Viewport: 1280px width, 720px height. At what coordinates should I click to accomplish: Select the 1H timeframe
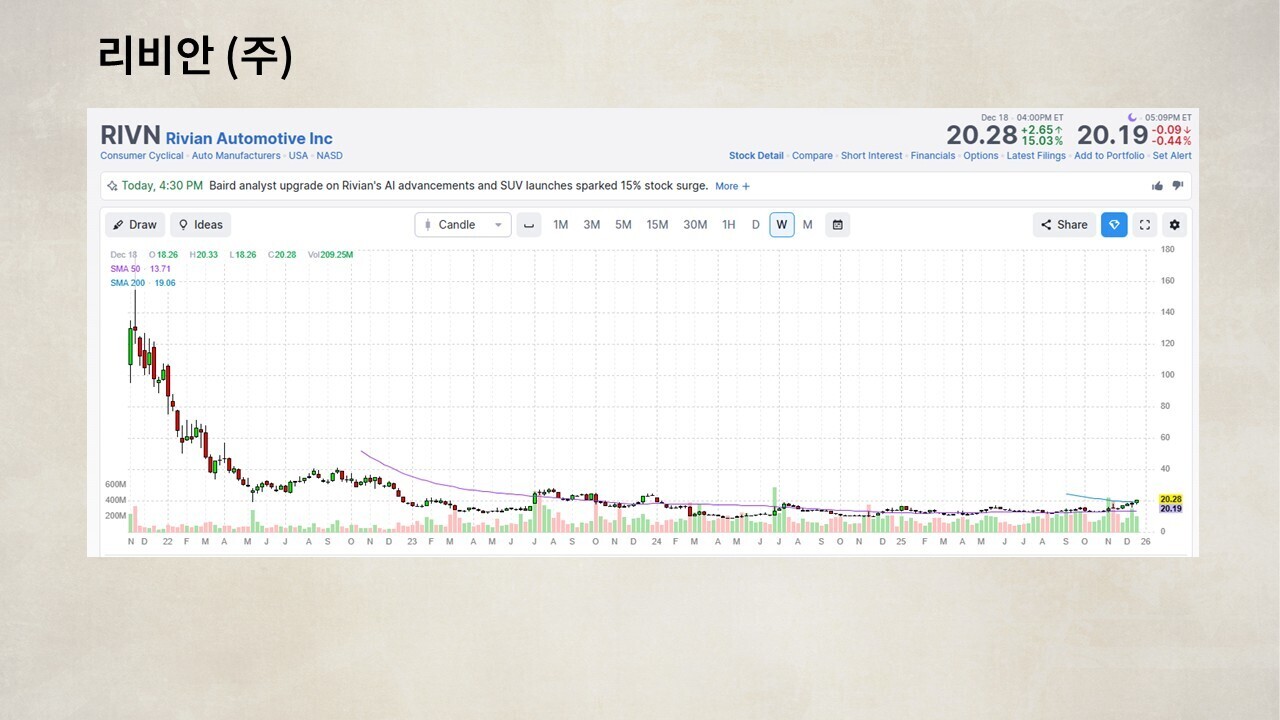tap(729, 225)
